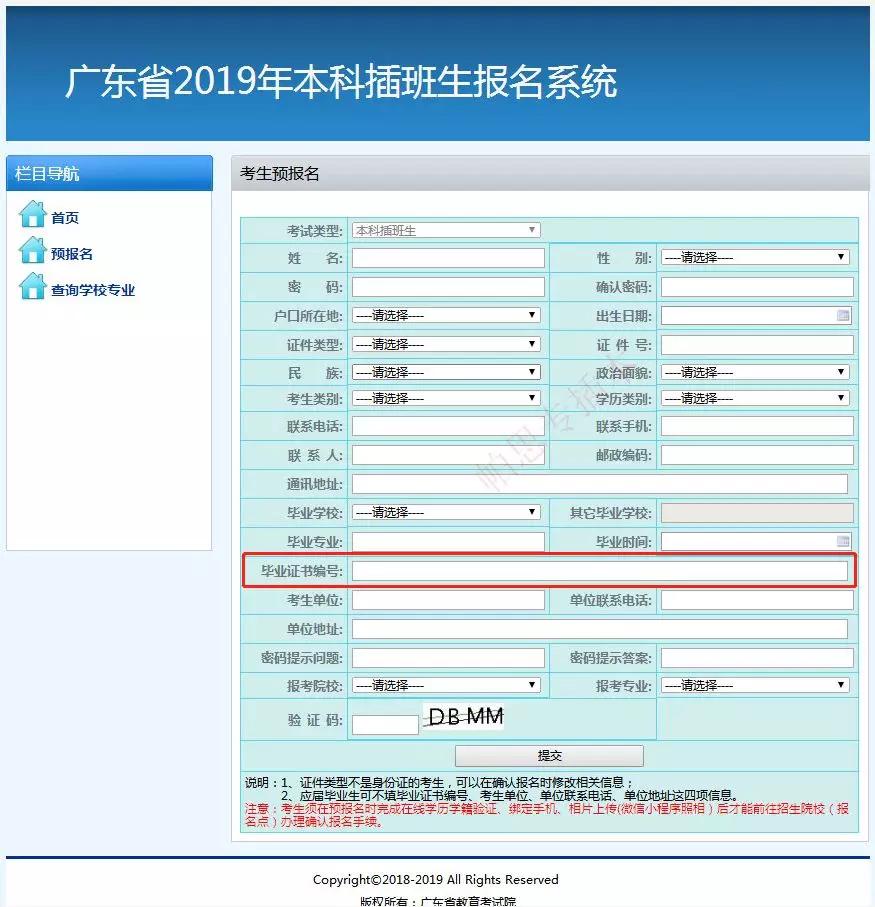Screen dimensions: 875x907
Task: Focus the 单位地址 input field
Action: pos(600,629)
